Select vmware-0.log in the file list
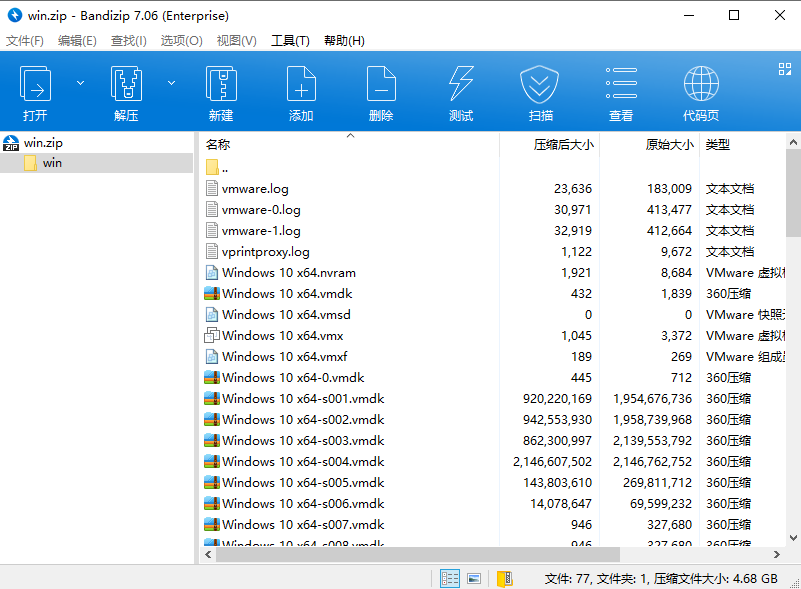The width and height of the screenshot is (801, 589). [261, 209]
